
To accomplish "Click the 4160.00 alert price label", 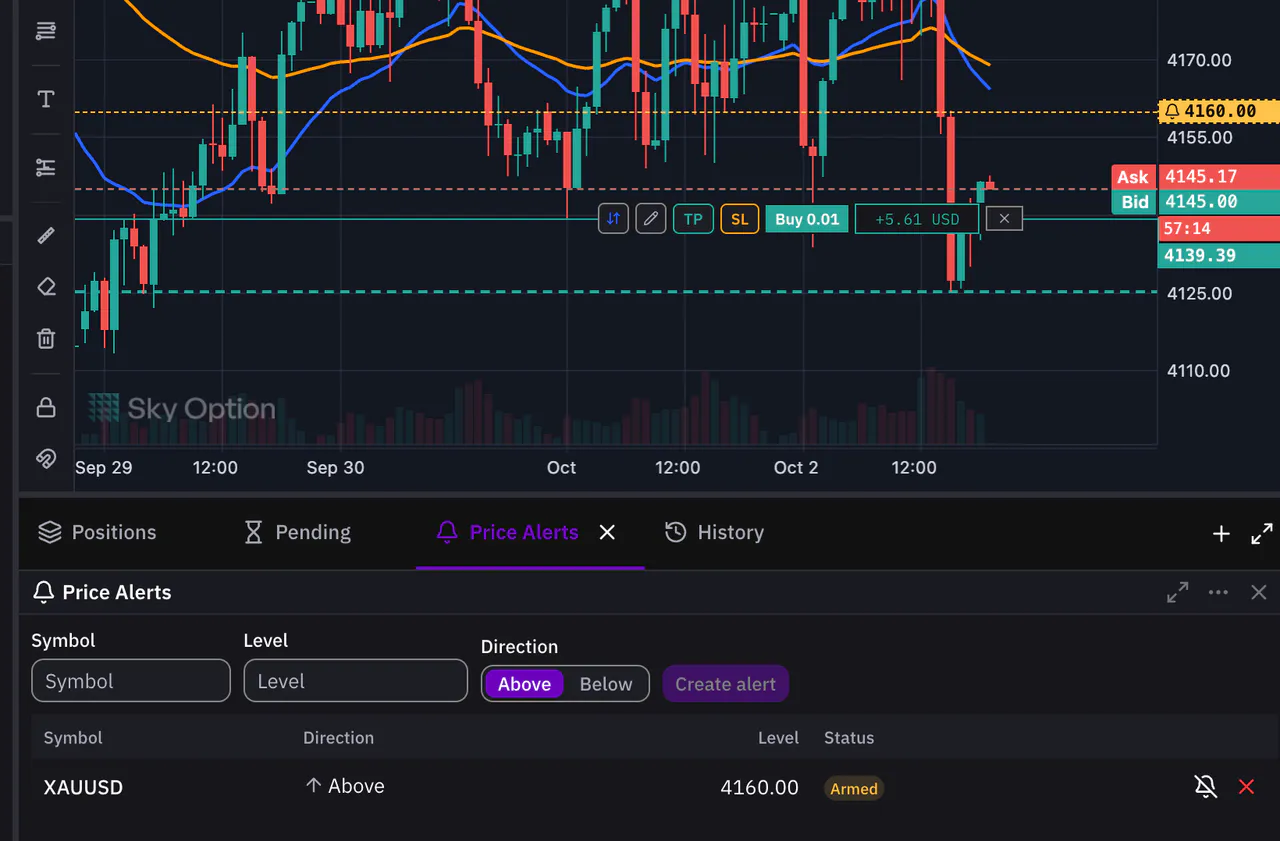I will point(1219,111).
